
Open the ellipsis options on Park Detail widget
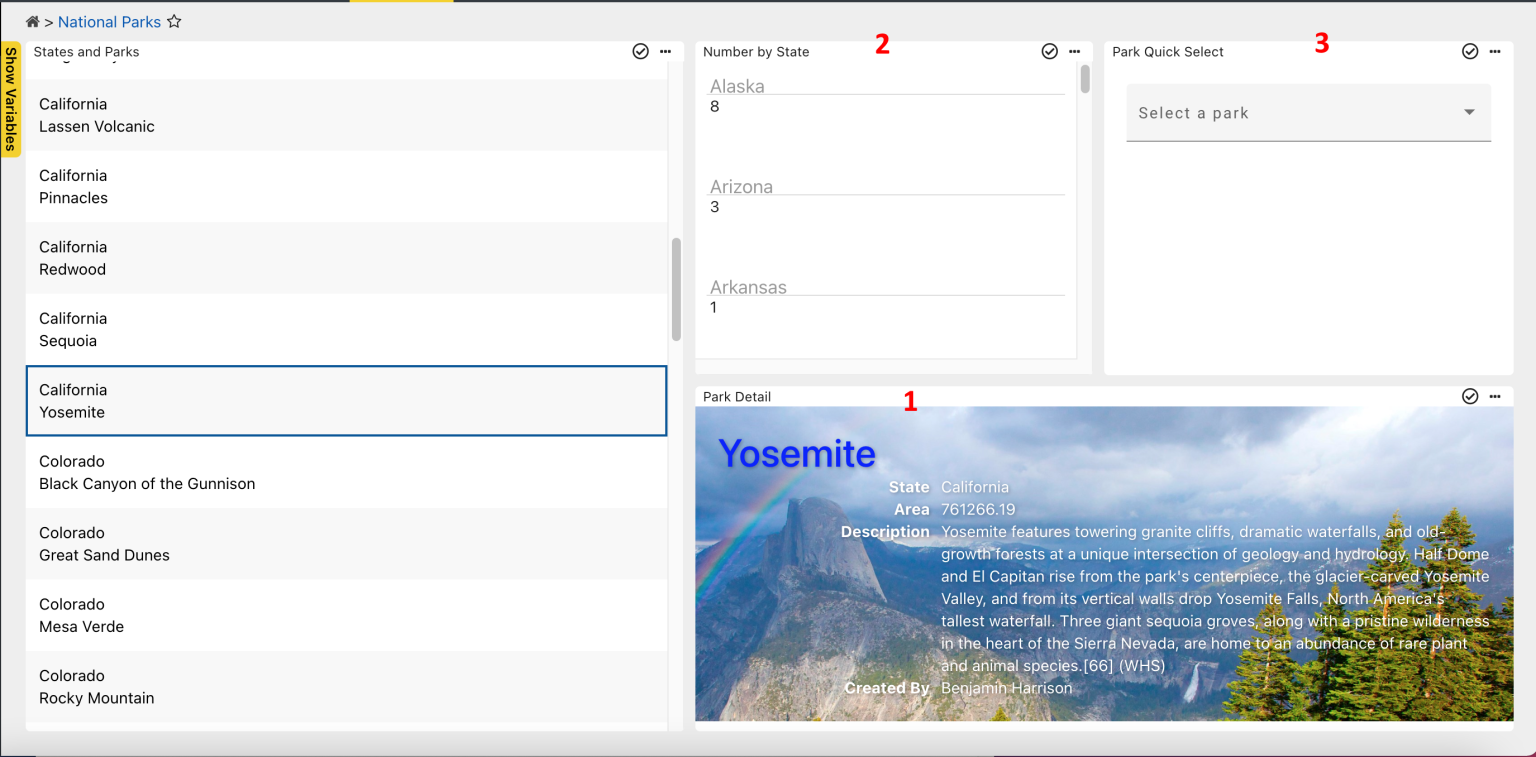(x=1495, y=396)
